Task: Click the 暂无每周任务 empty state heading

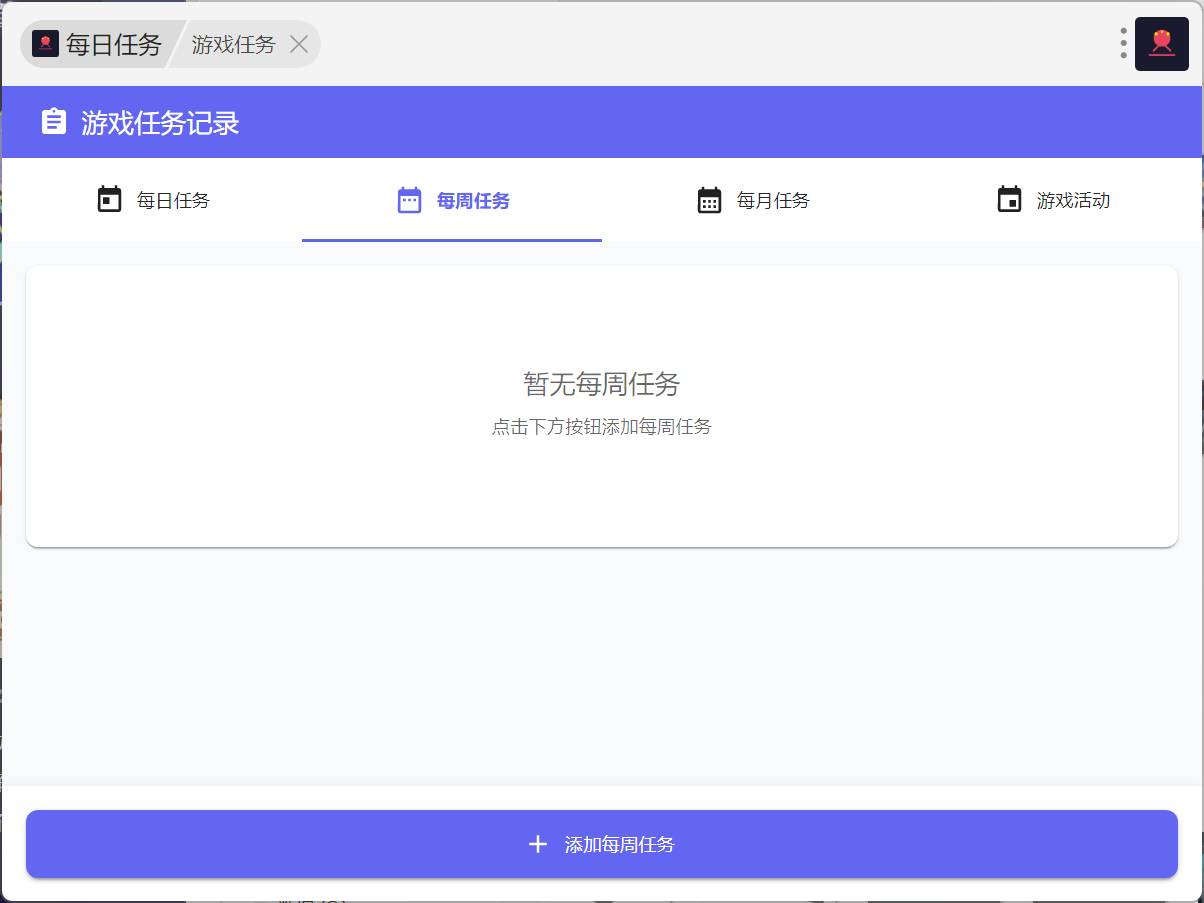Action: [x=601, y=384]
